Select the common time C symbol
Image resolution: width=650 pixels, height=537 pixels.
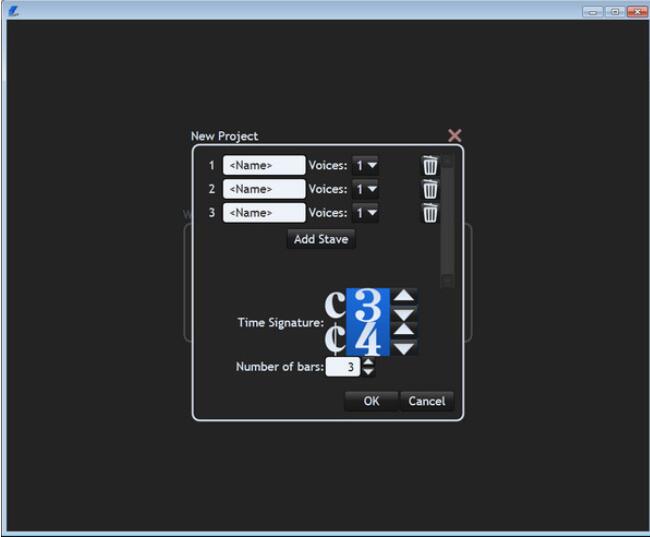pos(335,305)
